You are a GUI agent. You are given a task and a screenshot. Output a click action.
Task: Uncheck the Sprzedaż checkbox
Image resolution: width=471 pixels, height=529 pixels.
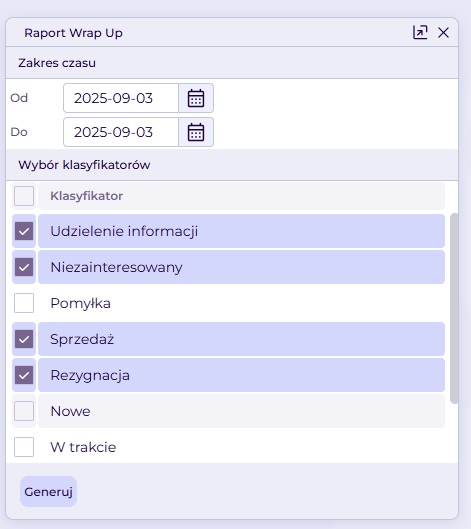[x=24, y=339]
